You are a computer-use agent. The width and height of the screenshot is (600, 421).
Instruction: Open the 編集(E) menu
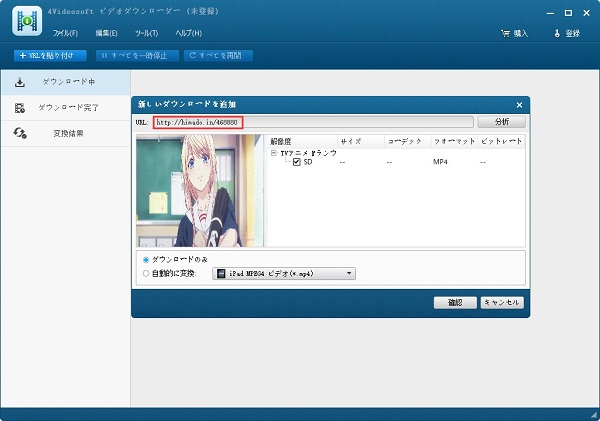coord(106,33)
